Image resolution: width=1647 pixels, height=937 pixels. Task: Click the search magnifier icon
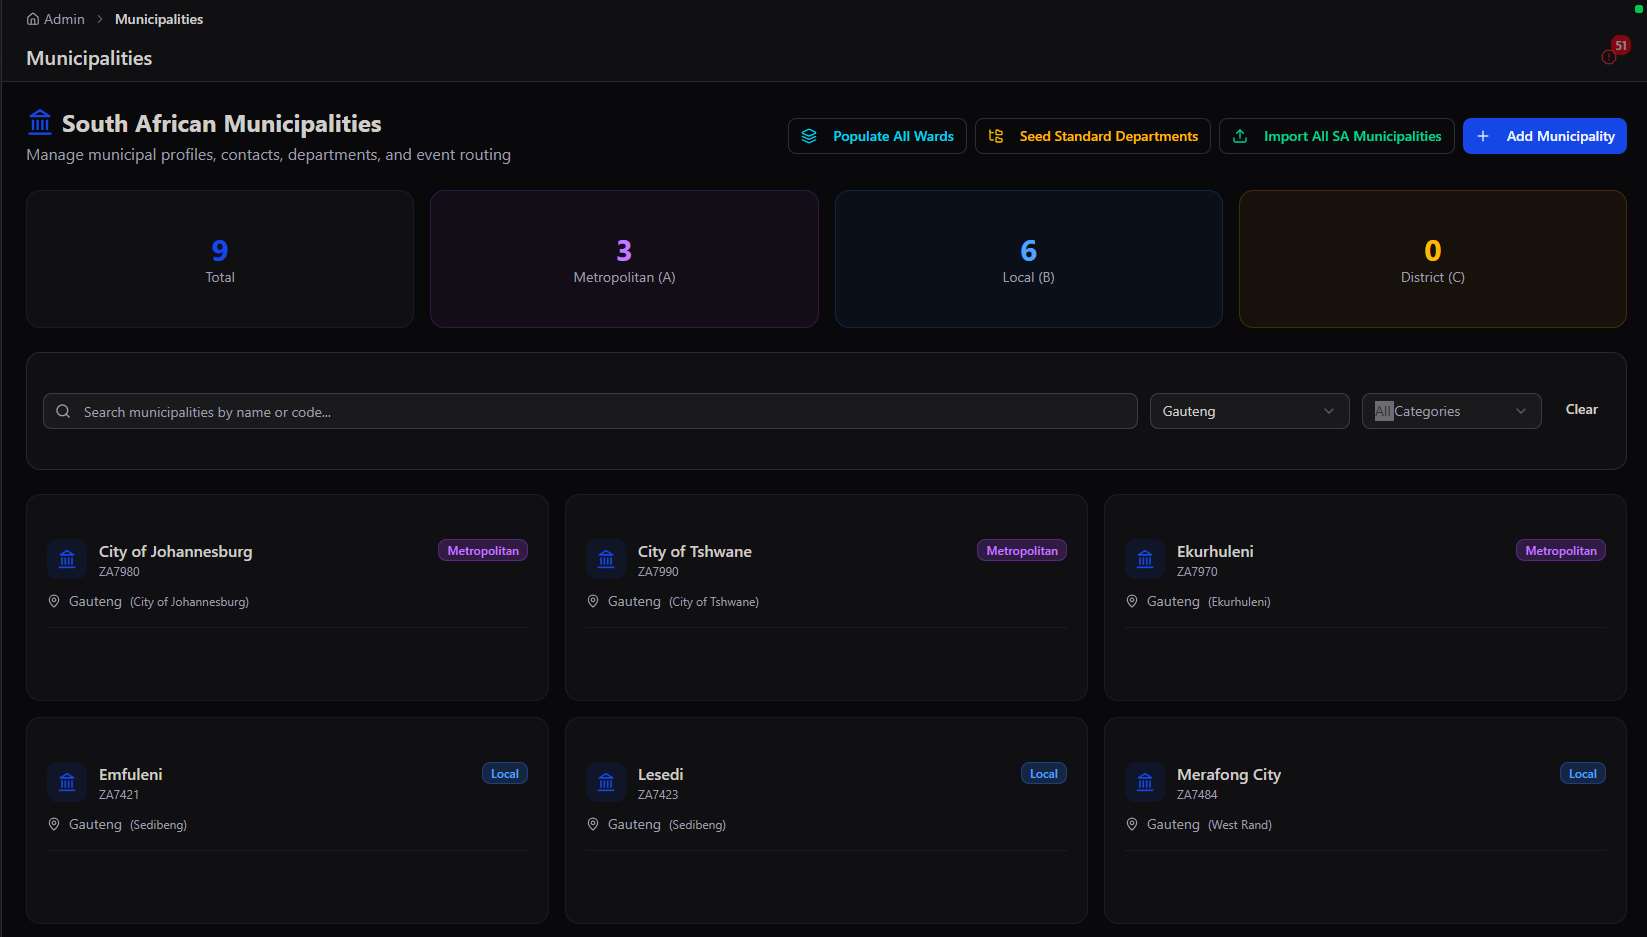click(63, 411)
